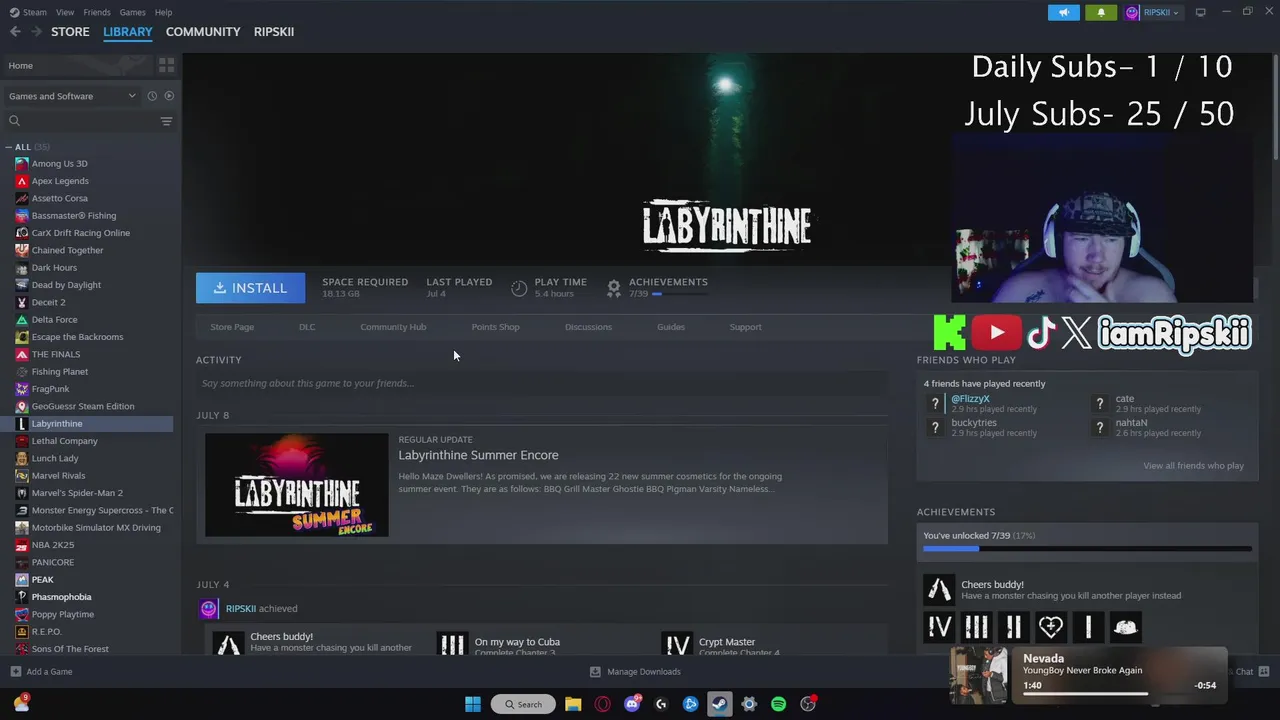Open the DLC tab
The height and width of the screenshot is (720, 1280).
(307, 327)
